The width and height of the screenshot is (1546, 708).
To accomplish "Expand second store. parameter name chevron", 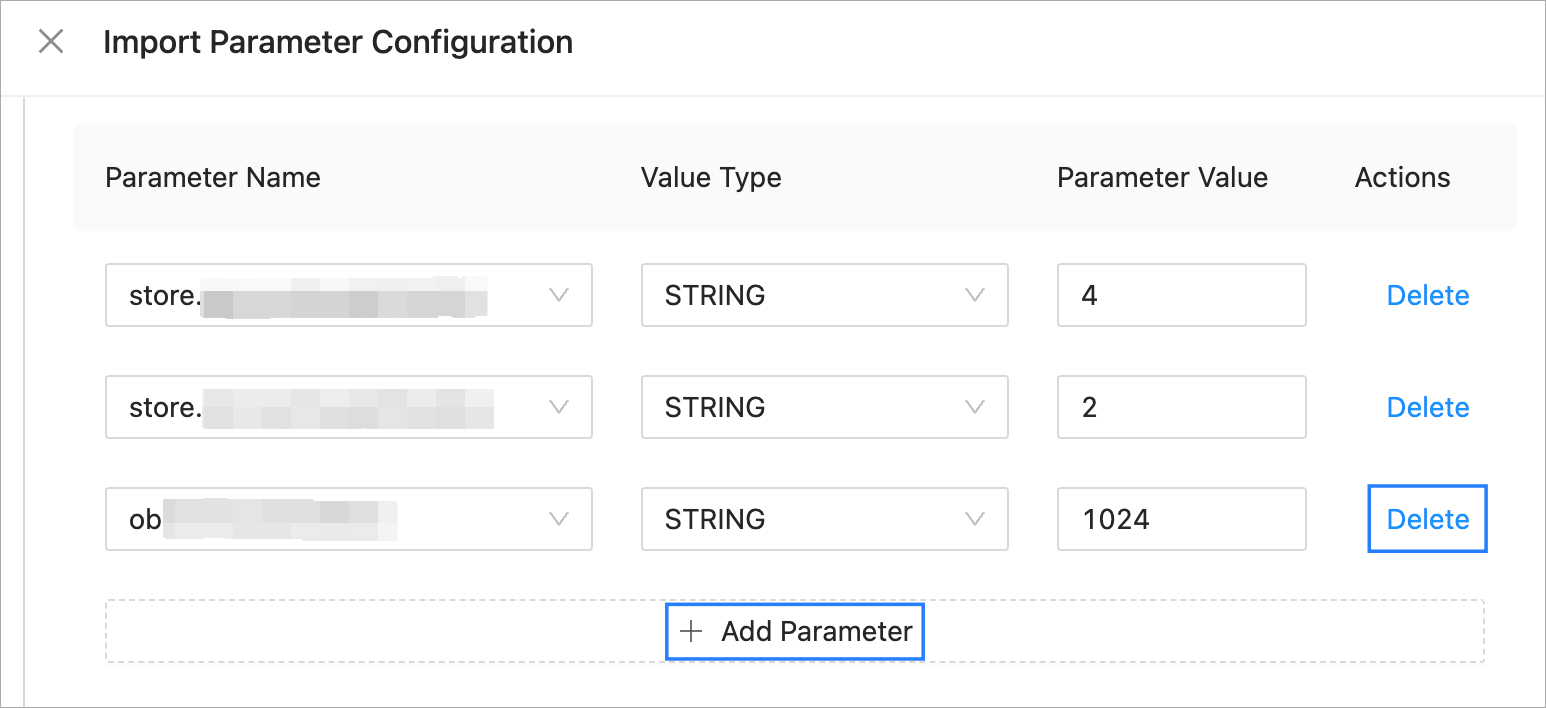I will 560,407.
